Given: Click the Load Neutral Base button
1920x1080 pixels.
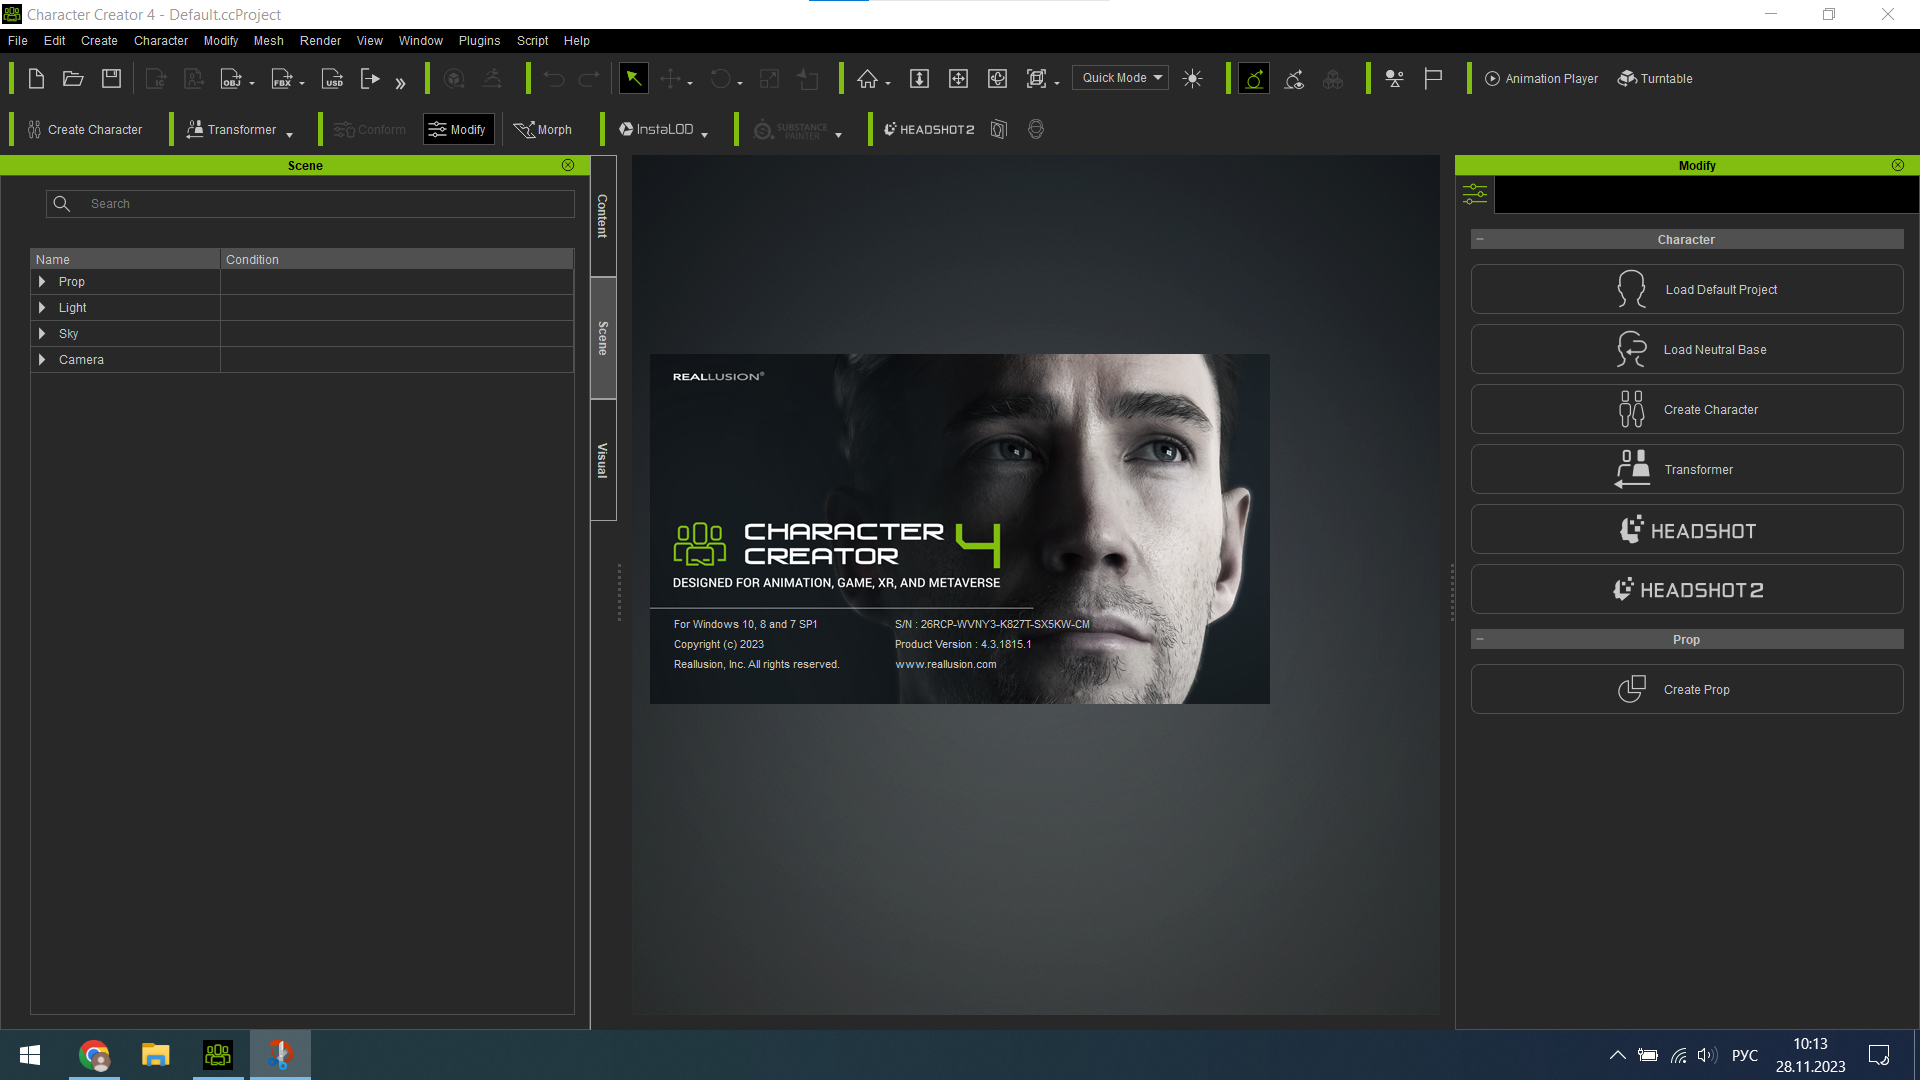Looking at the screenshot, I should pos(1687,350).
